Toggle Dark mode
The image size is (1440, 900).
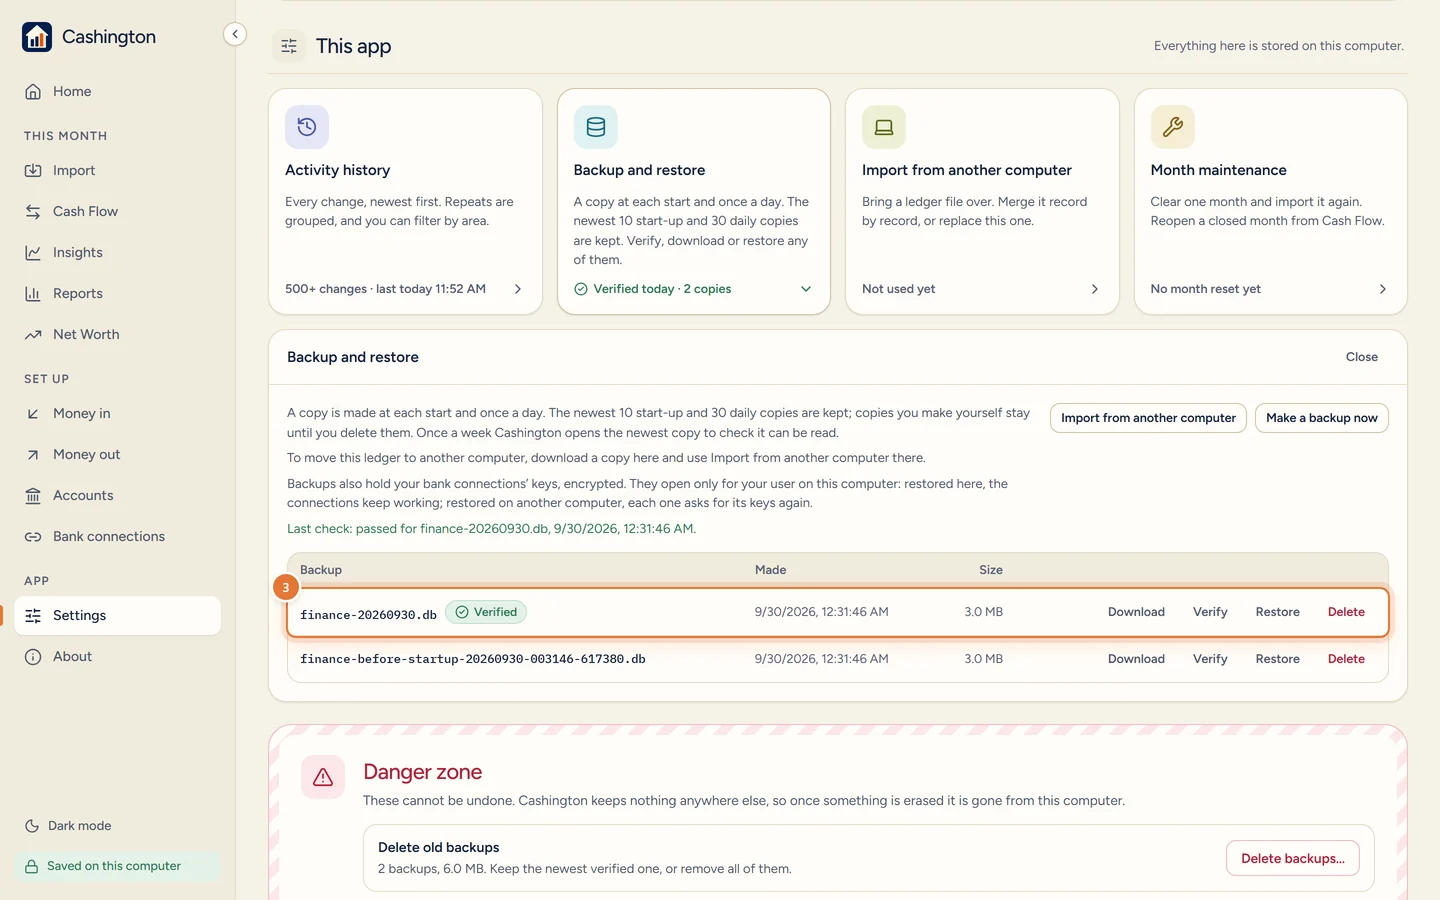click(68, 826)
